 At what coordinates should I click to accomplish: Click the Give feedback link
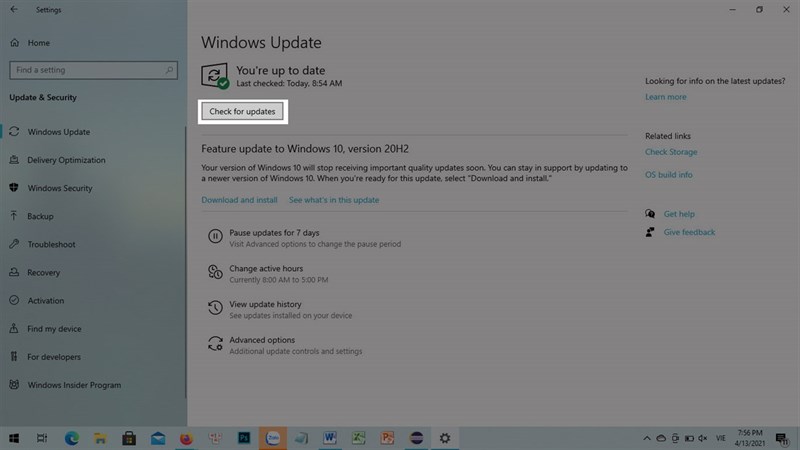tap(689, 232)
